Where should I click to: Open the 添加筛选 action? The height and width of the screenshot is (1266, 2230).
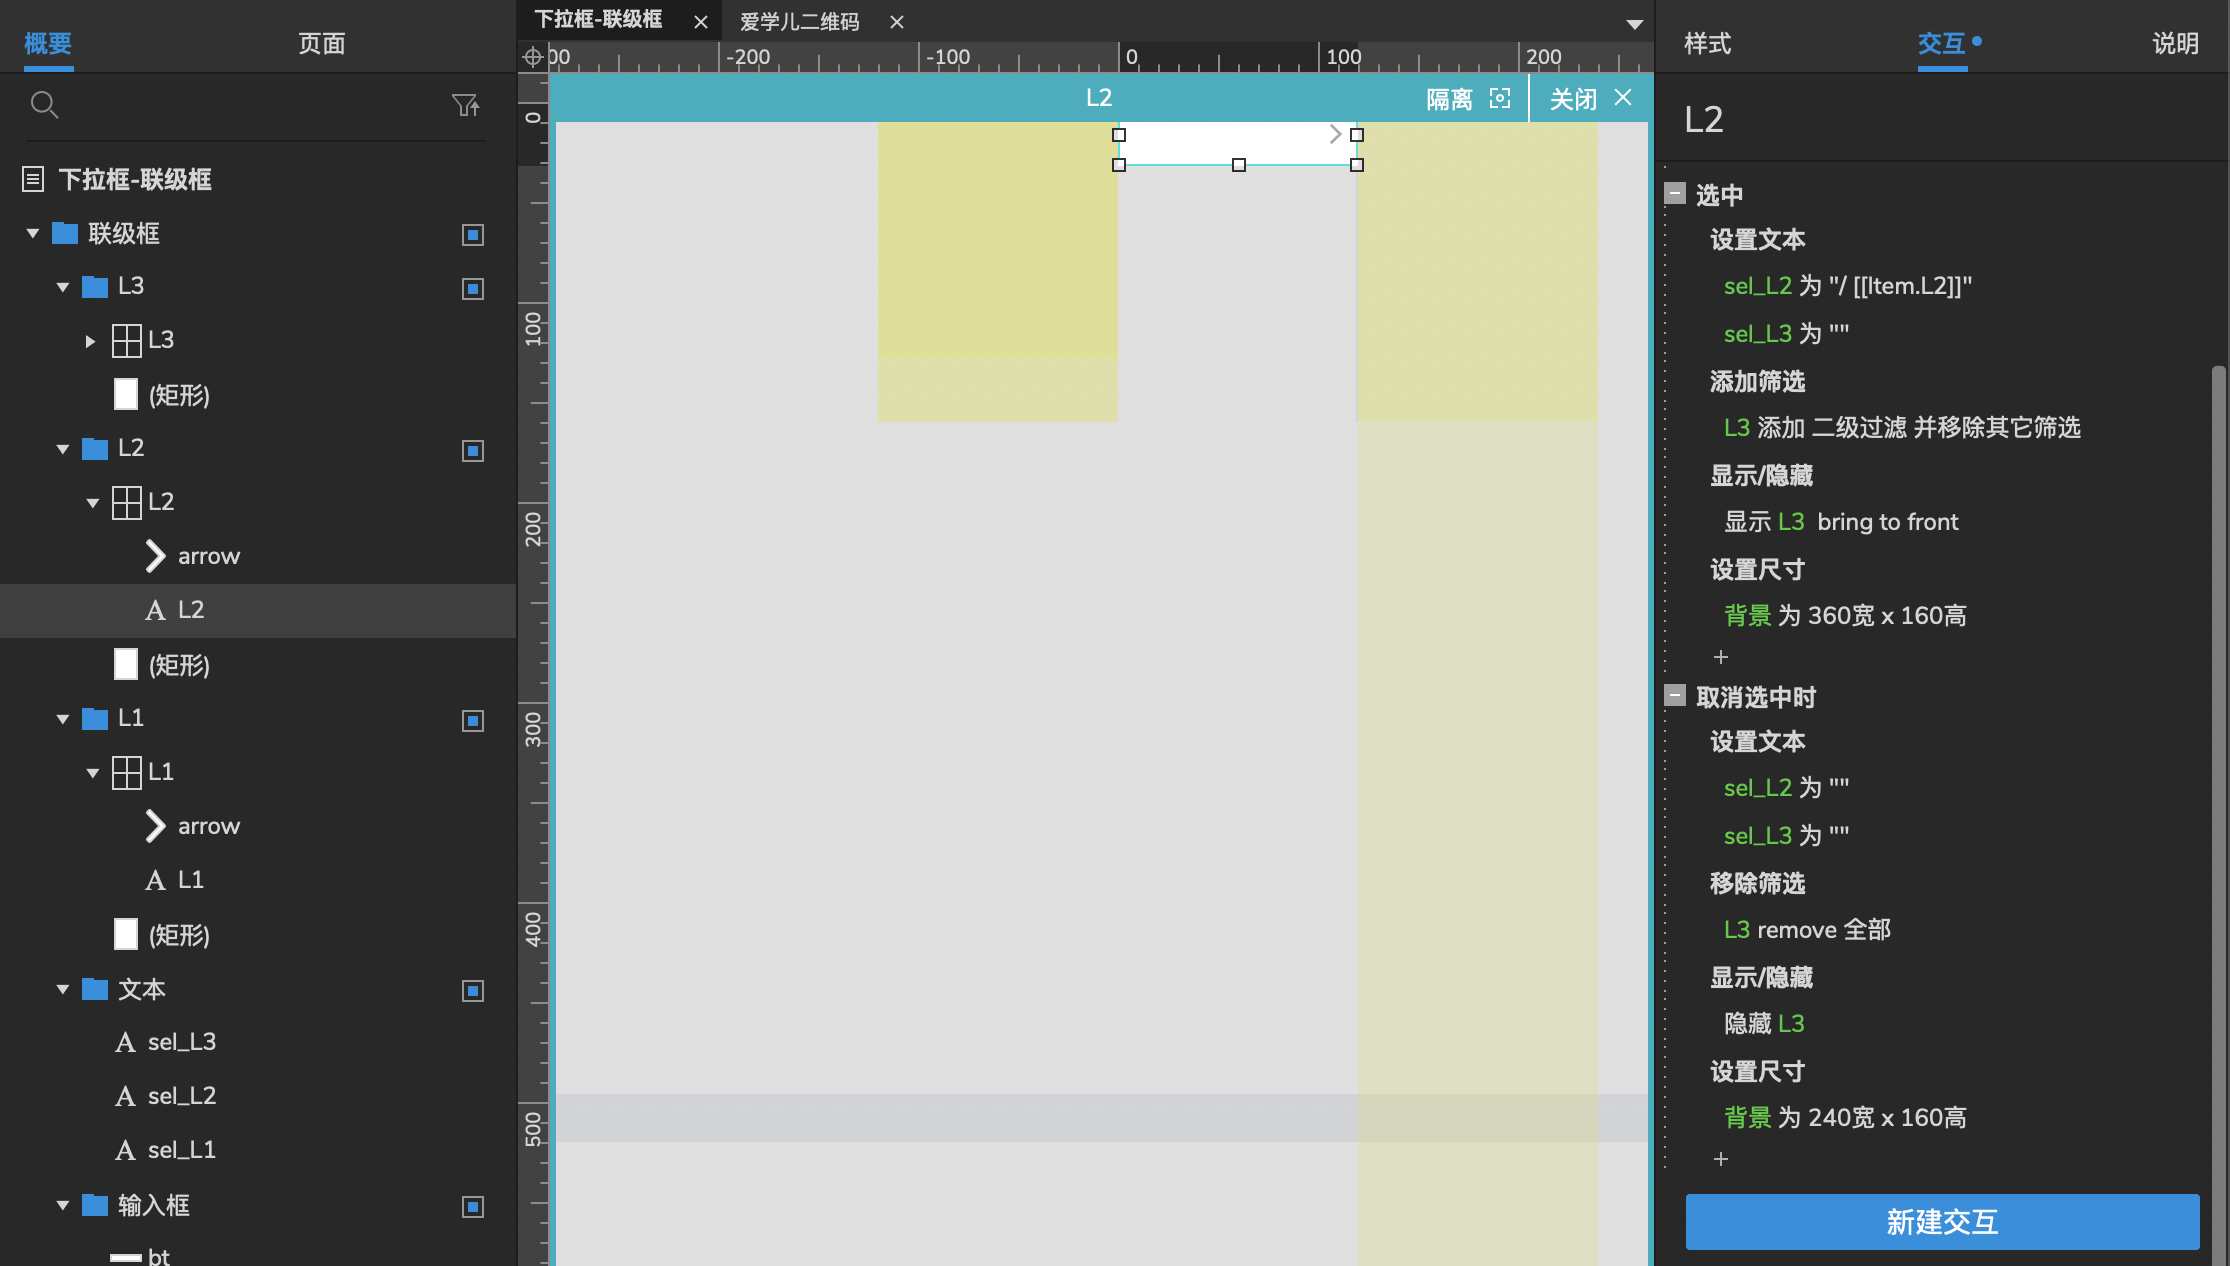coord(1758,382)
